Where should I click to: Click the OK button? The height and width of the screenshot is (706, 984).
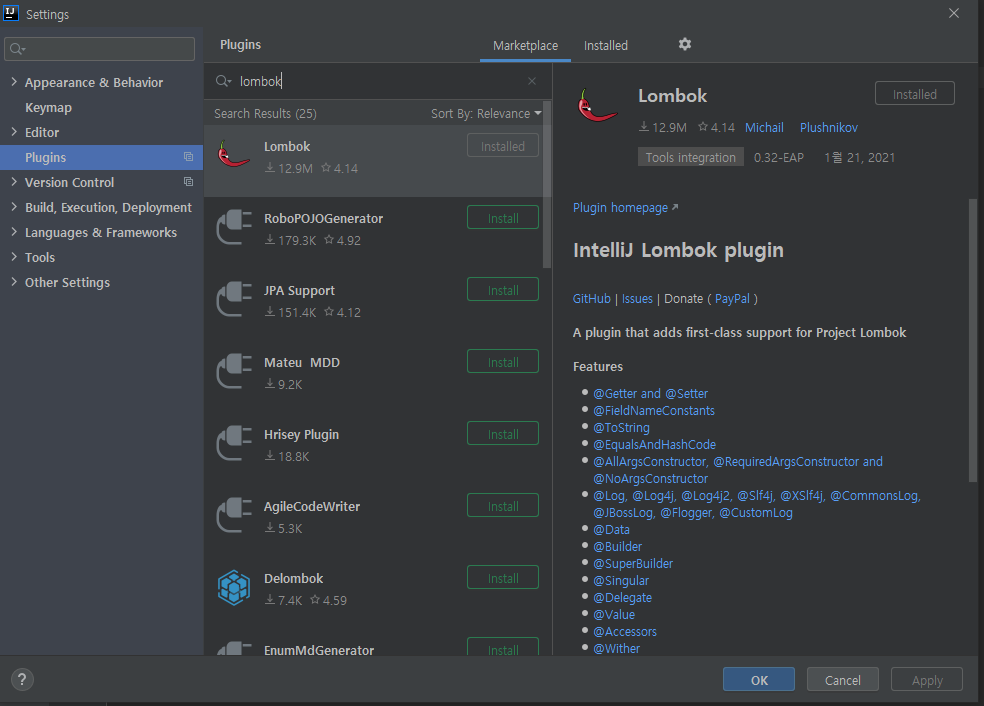click(759, 680)
